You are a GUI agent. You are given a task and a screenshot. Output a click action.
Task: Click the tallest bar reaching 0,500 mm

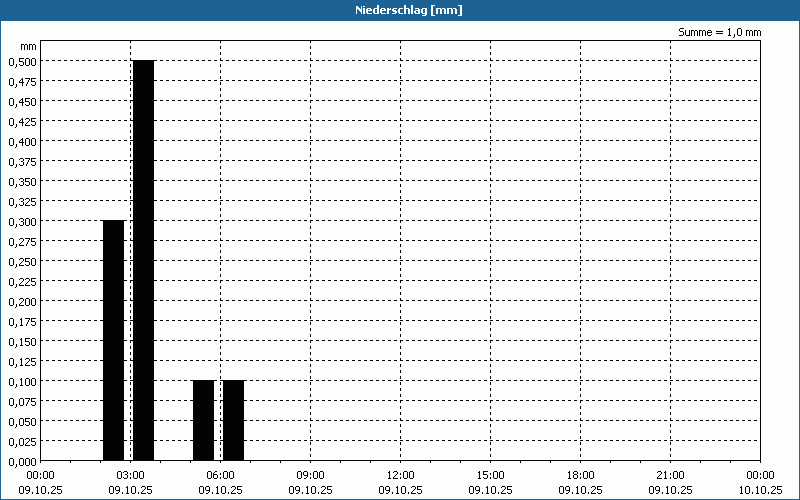143,260
